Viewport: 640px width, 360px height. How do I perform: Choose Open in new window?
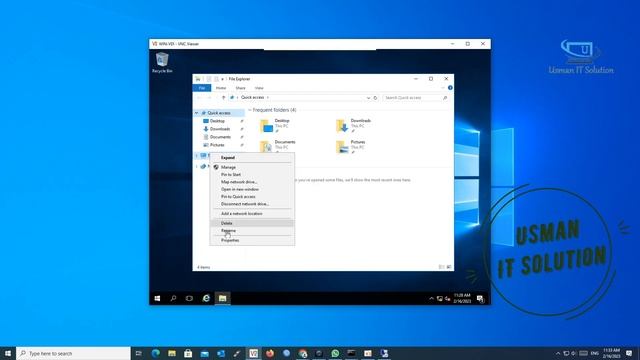[252, 189]
